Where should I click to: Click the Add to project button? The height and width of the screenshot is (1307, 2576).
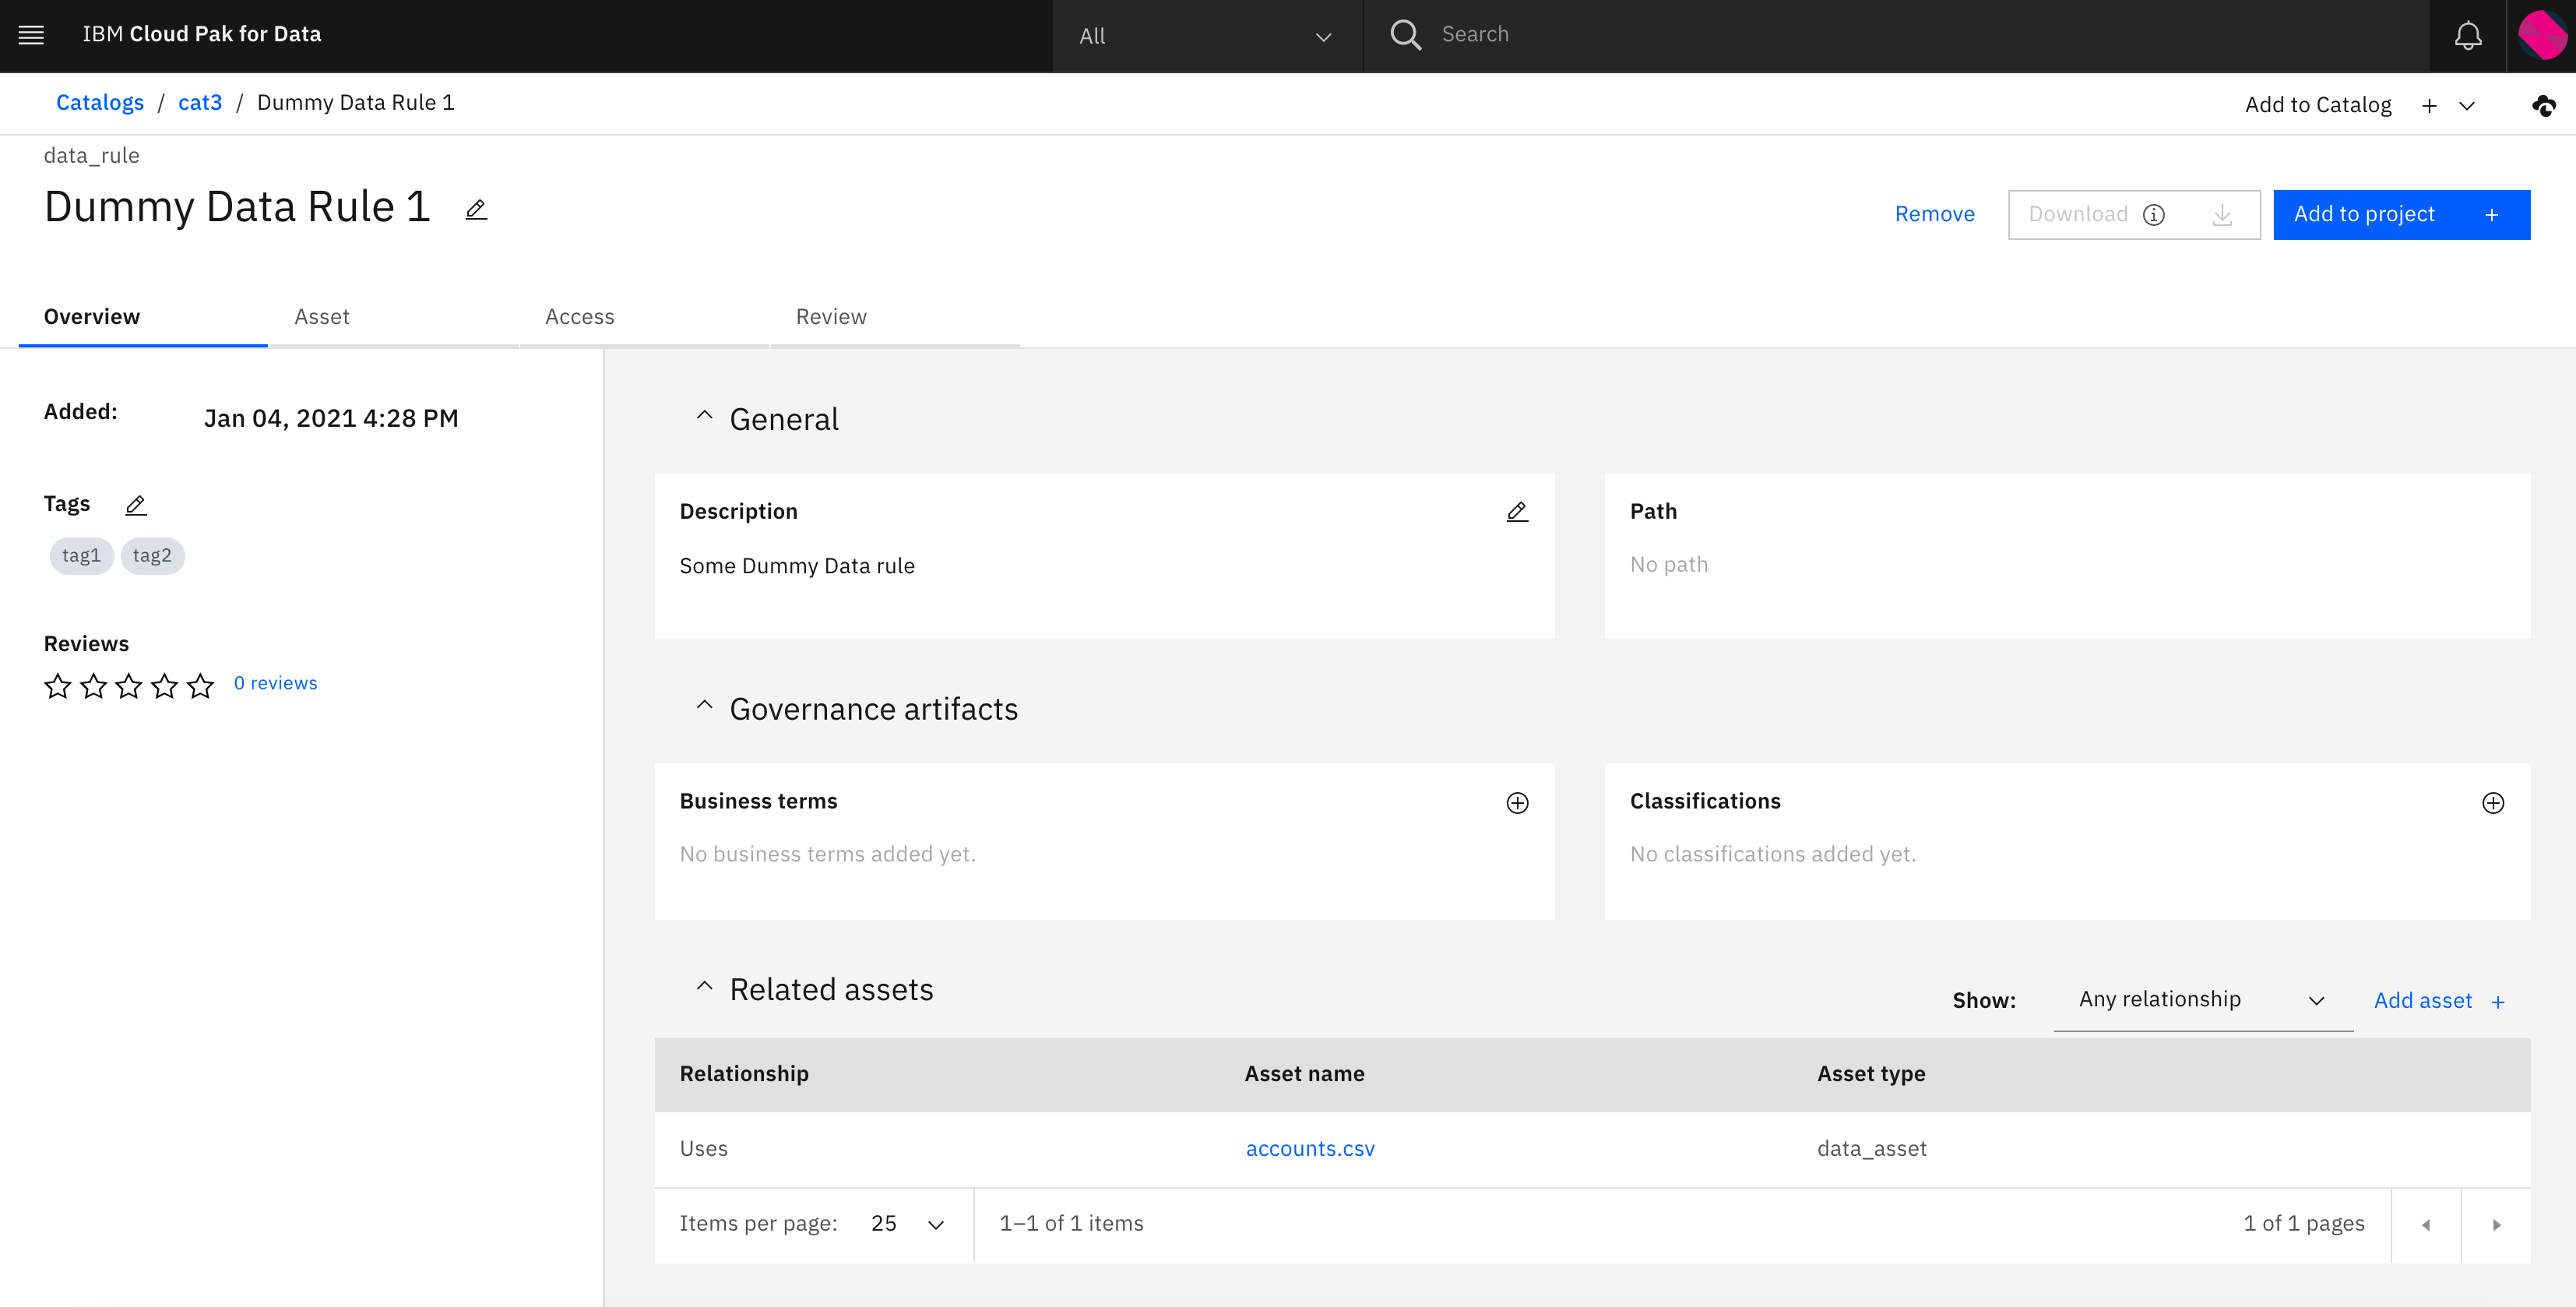[x=2400, y=215]
